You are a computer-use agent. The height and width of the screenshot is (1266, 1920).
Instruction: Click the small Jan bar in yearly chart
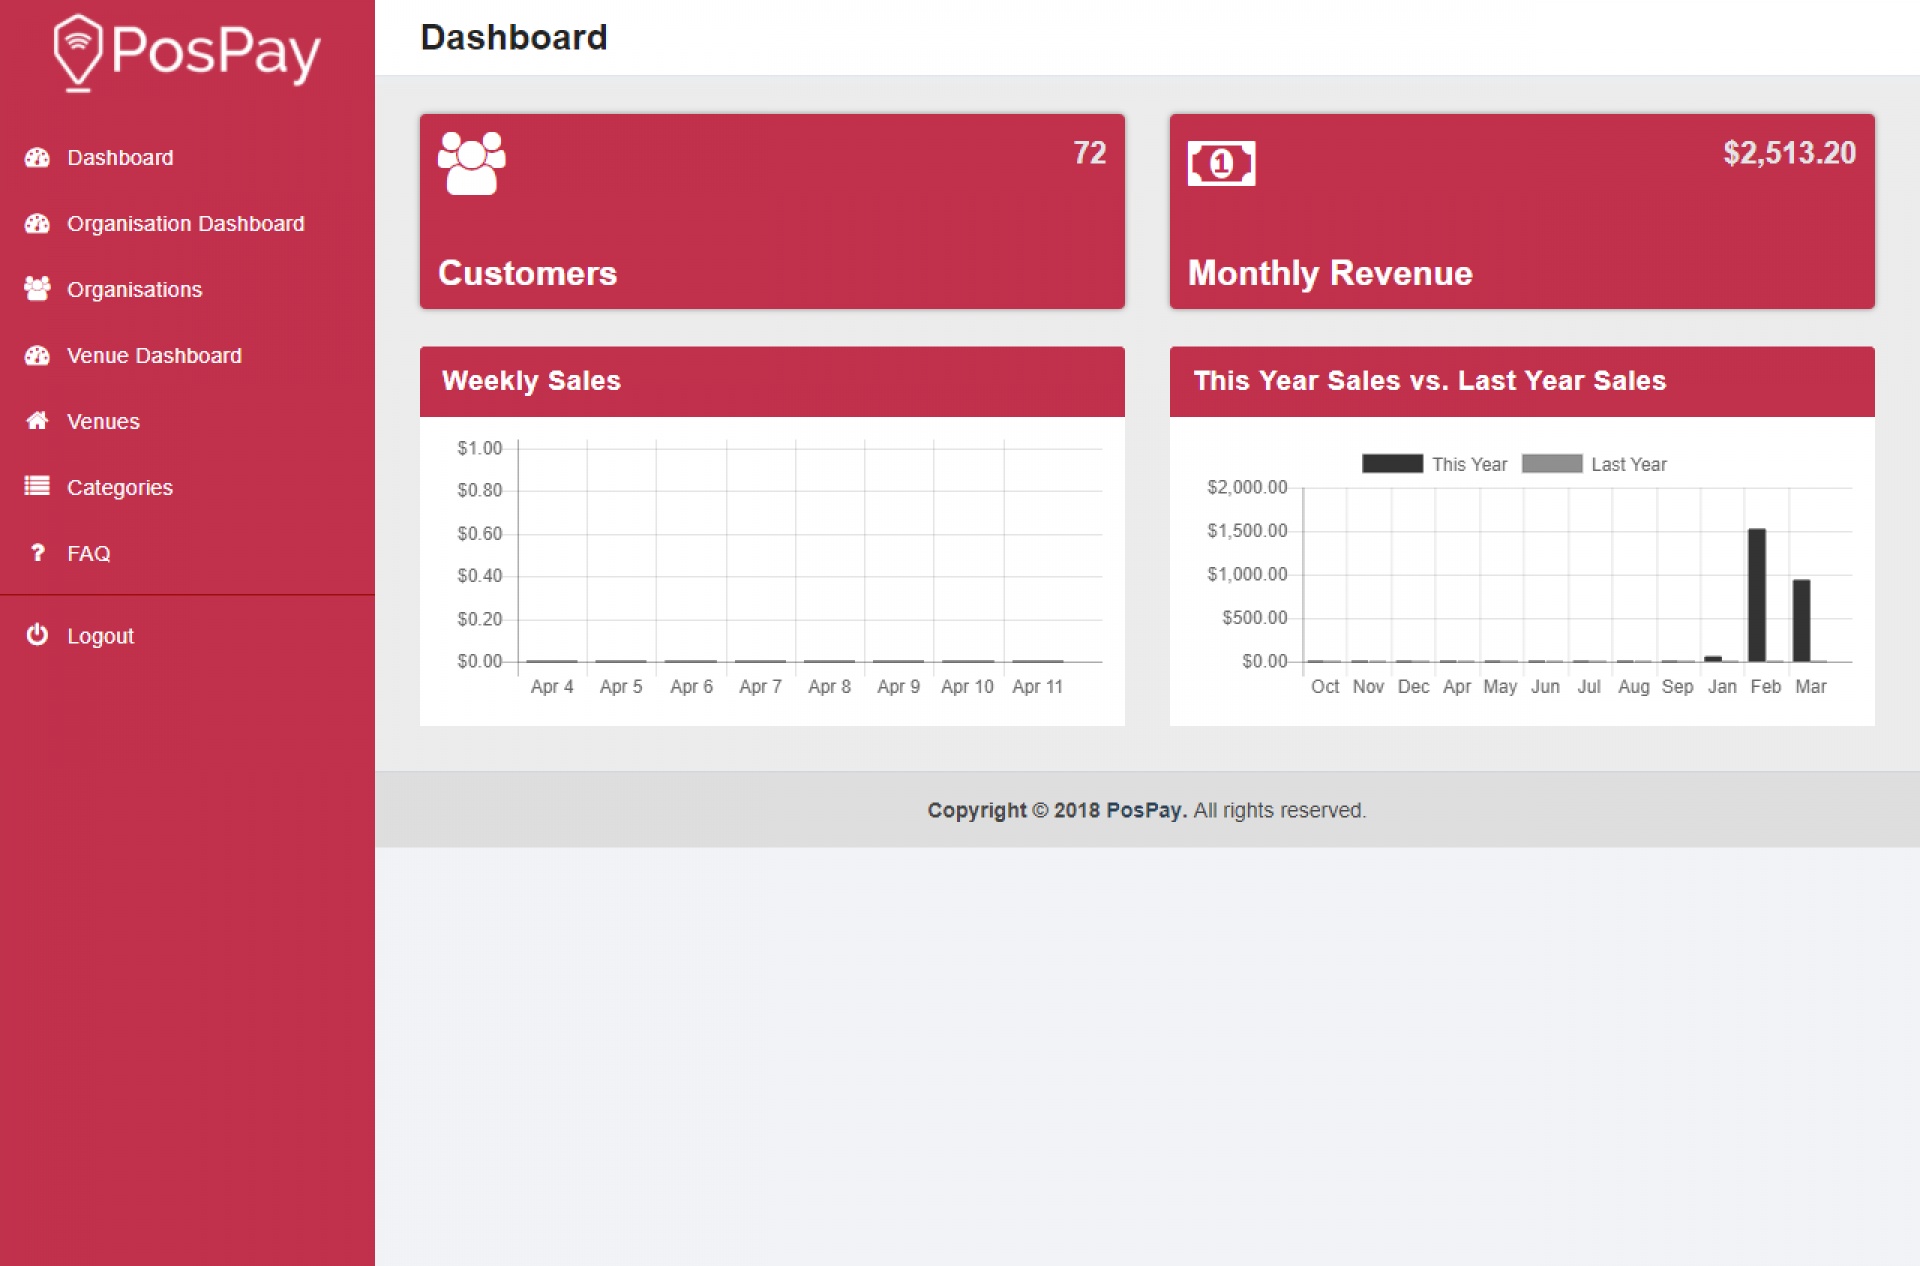click(x=1713, y=658)
